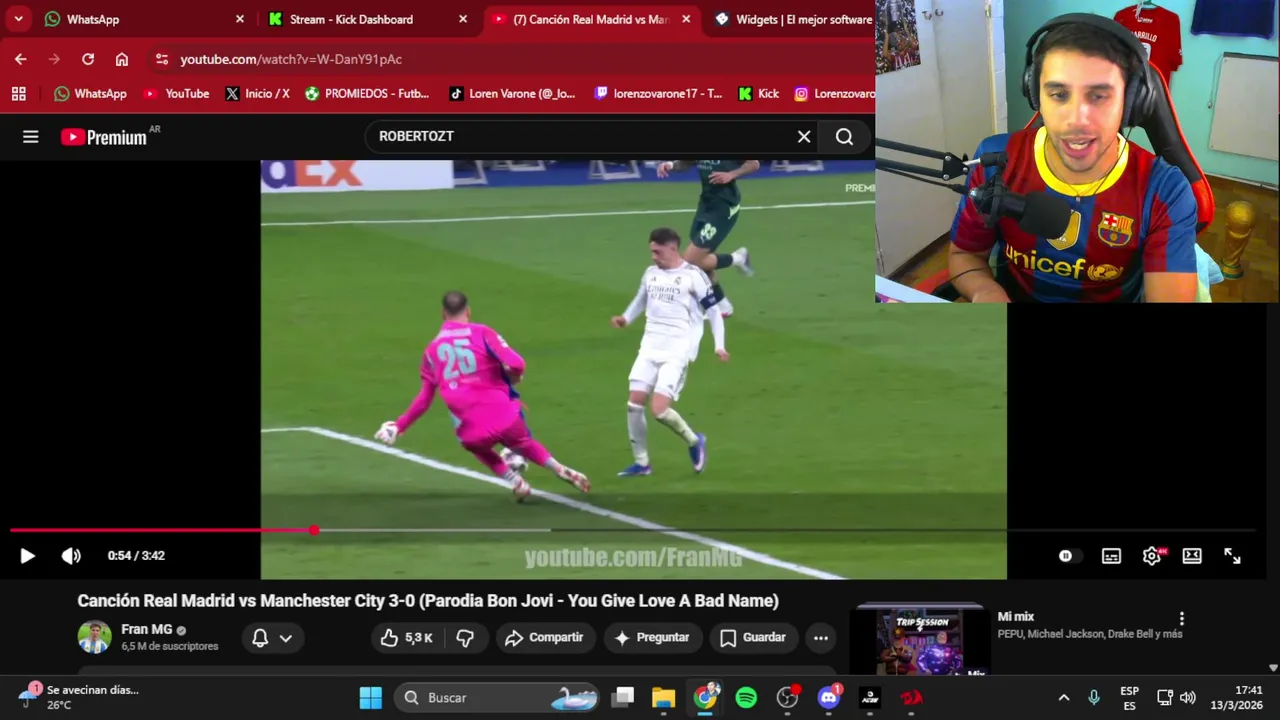Open the bookmarks apps grid icon

18,93
